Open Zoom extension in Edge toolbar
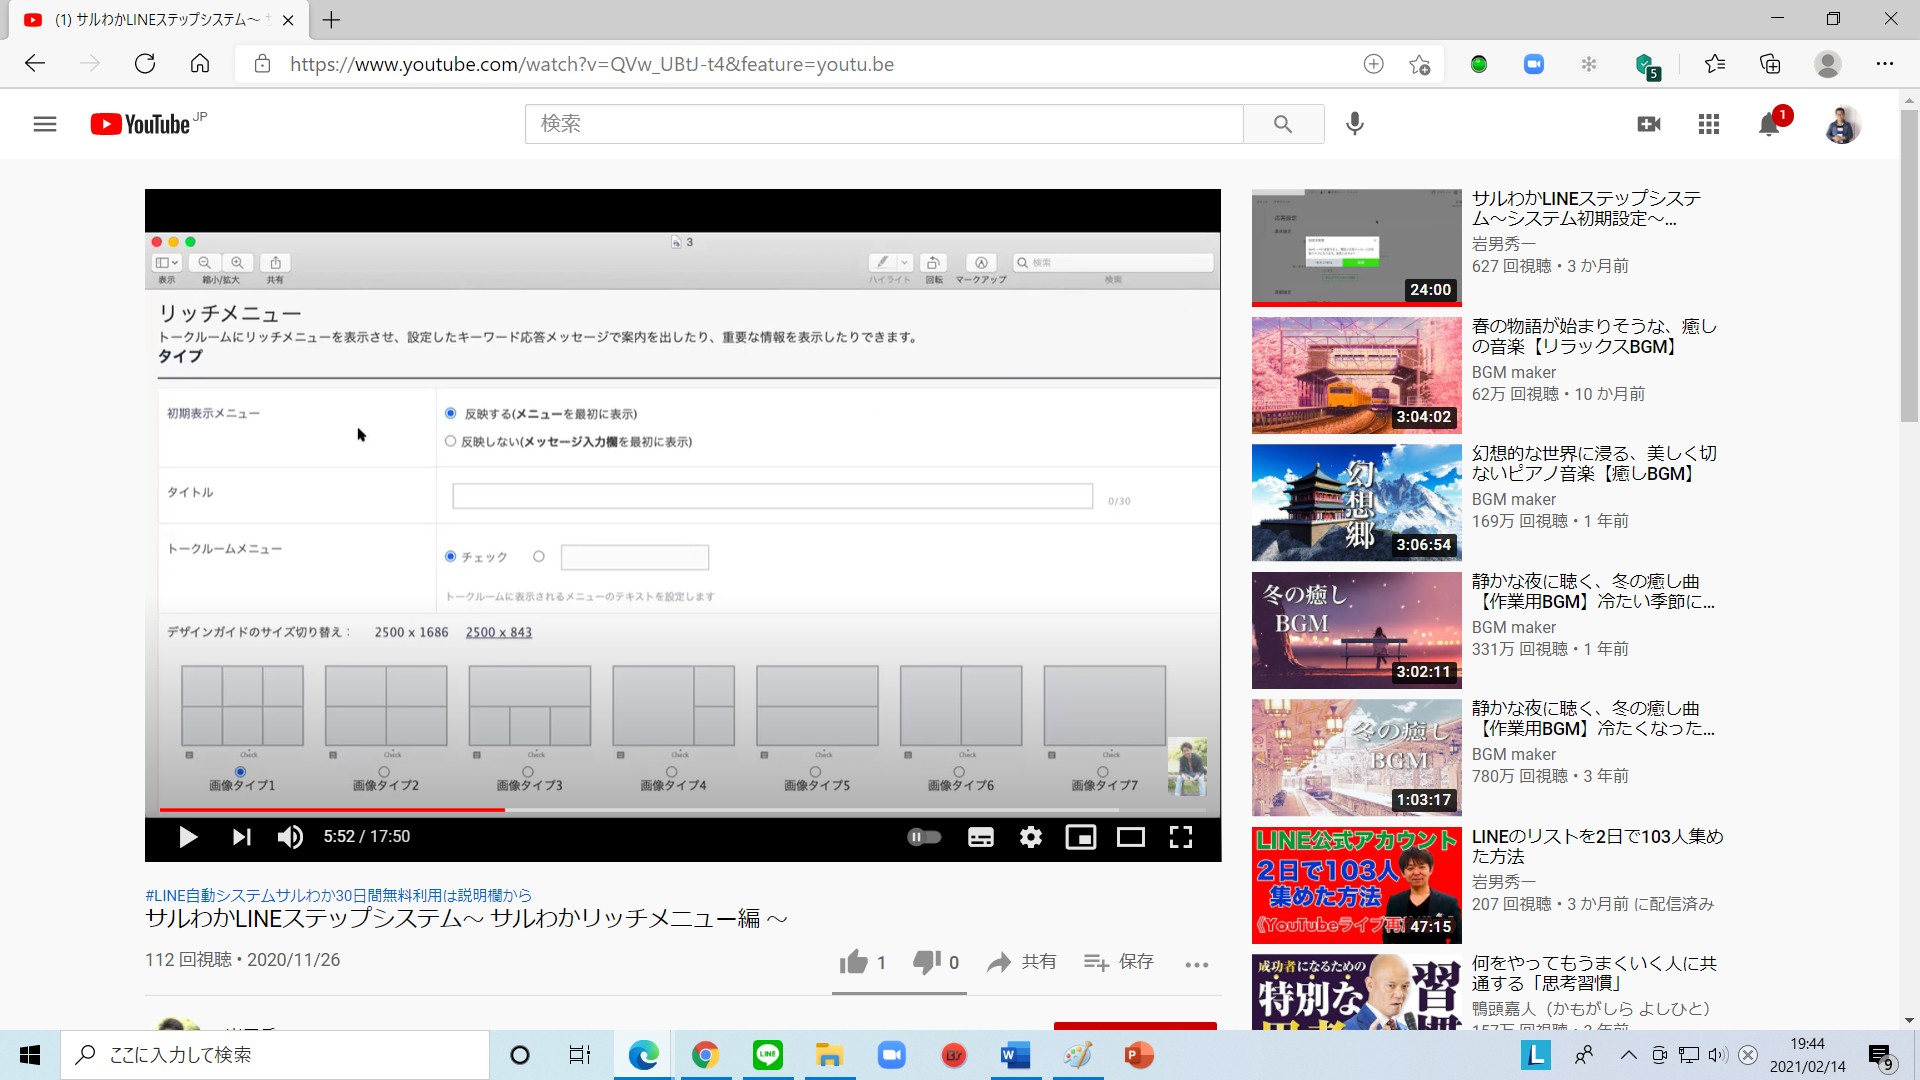The image size is (1920, 1080). click(x=1534, y=64)
